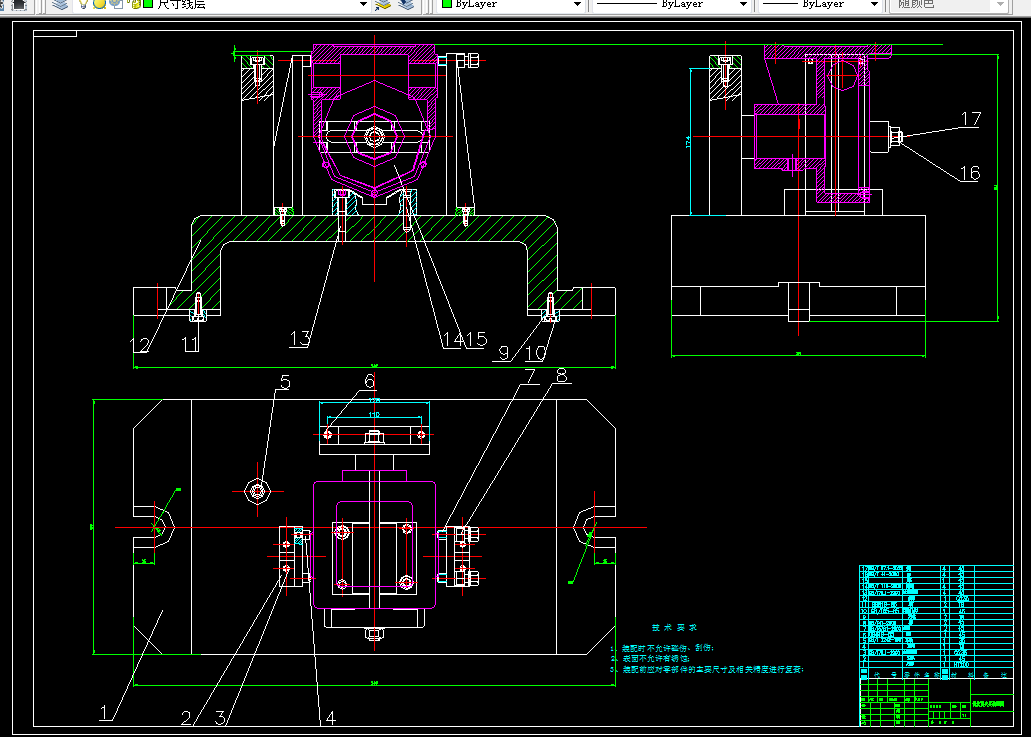This screenshot has width=1031, height=737.
Task: Select part balloon number 17 label
Action: (x=971, y=119)
